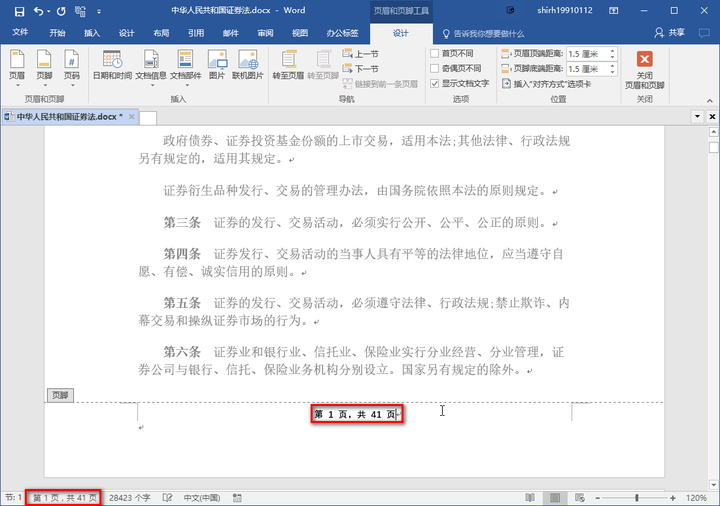The image size is (720, 506).
Task: Open word count 28423 个字
Action: tap(130, 498)
